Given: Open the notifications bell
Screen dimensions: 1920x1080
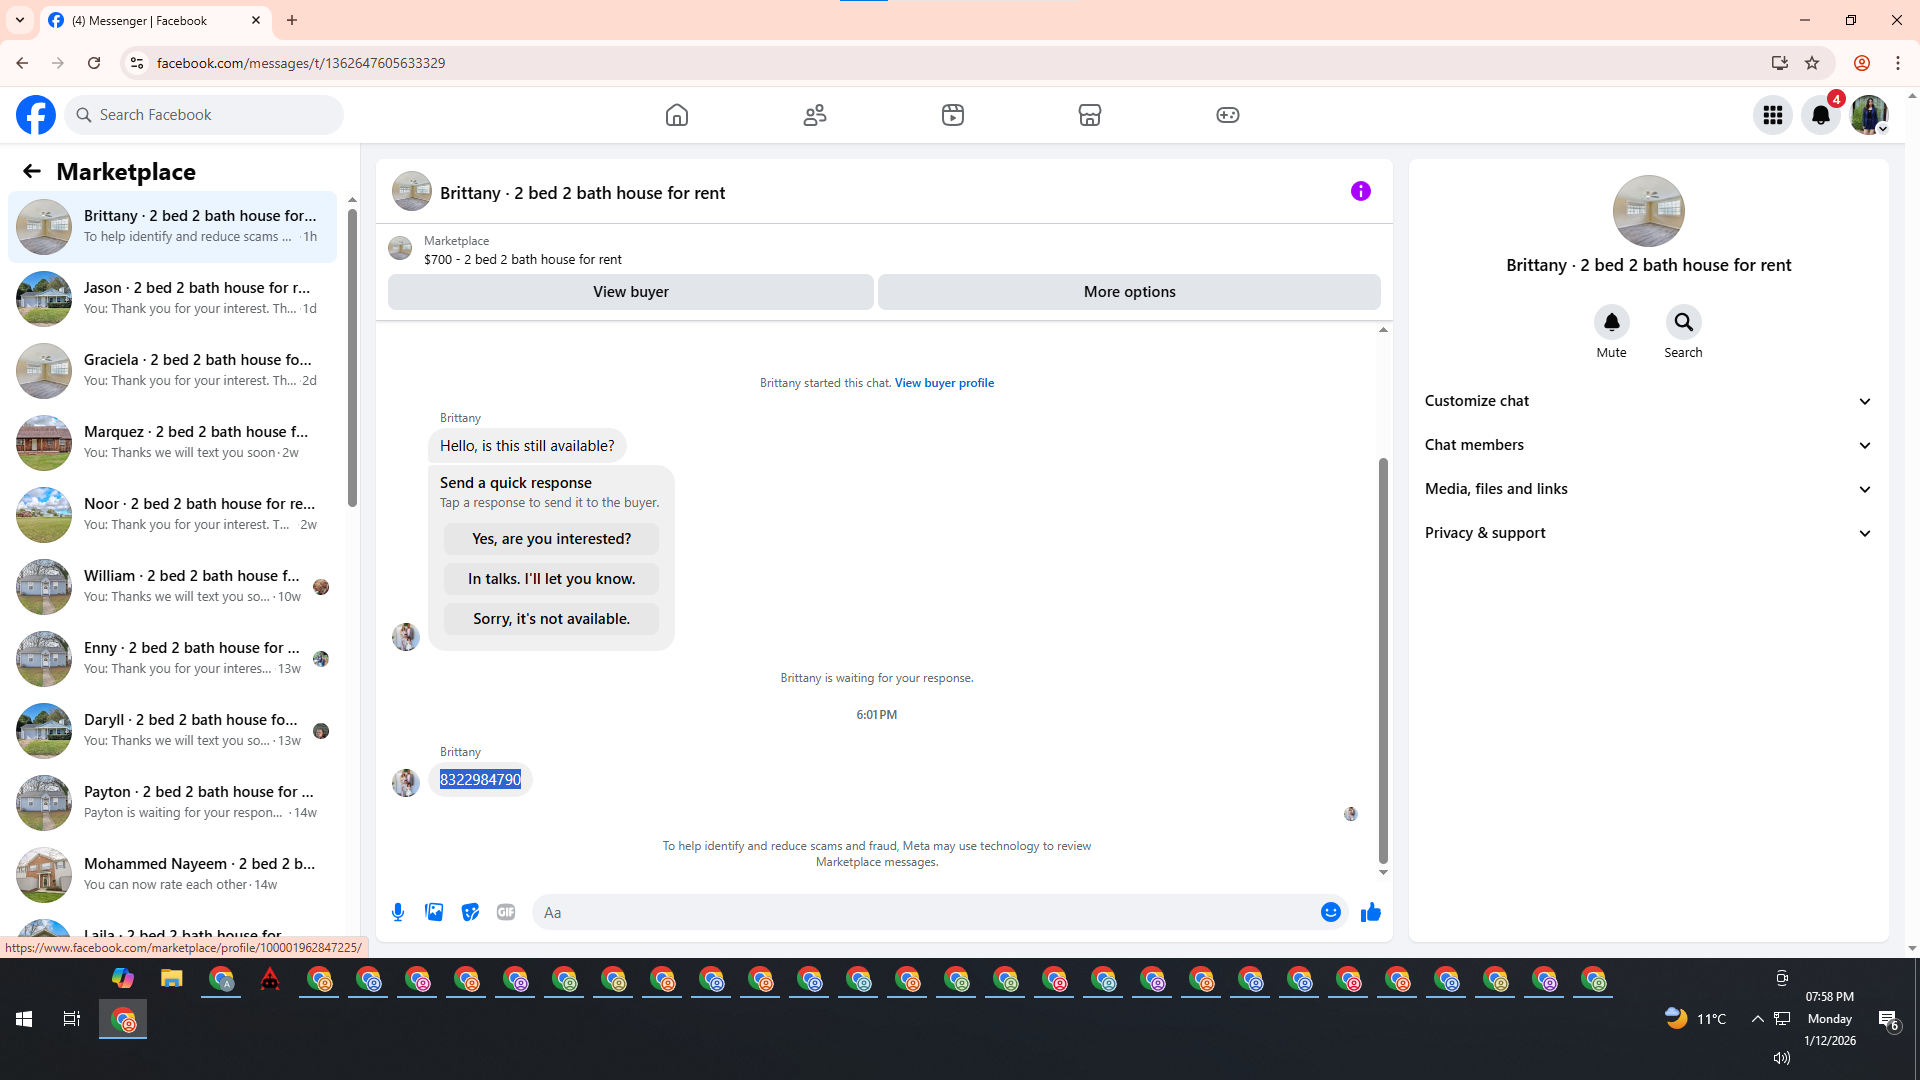Looking at the screenshot, I should click(1820, 115).
